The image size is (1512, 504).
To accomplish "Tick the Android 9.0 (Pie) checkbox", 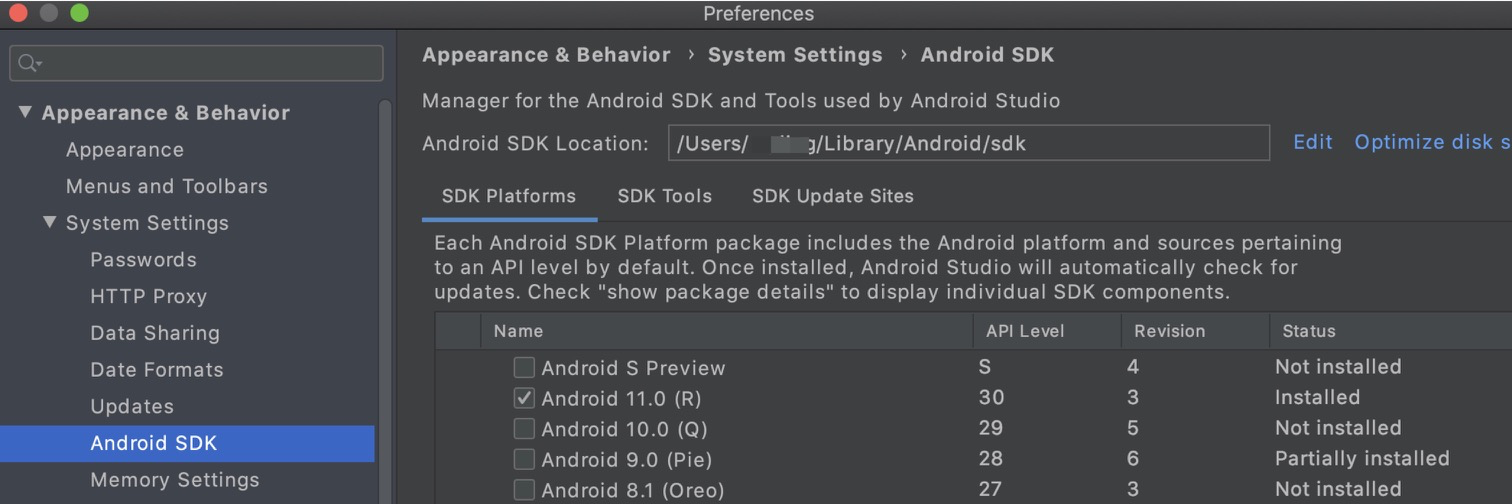I will (524, 460).
